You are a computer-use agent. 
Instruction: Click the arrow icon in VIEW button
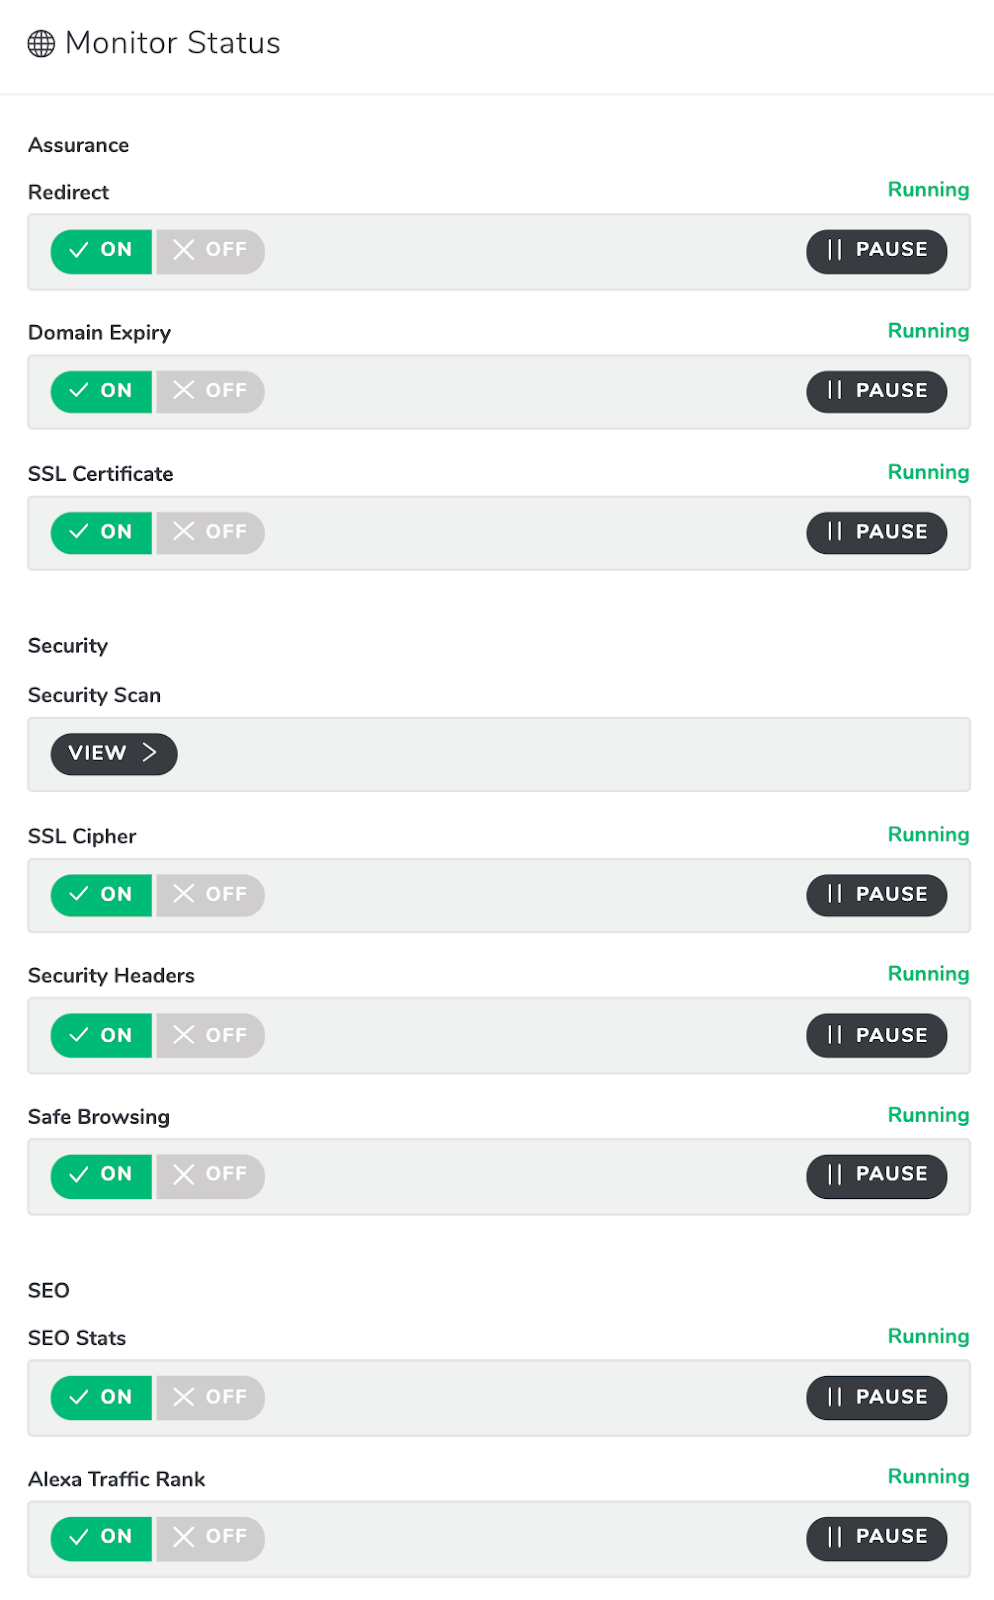pyautogui.click(x=150, y=753)
